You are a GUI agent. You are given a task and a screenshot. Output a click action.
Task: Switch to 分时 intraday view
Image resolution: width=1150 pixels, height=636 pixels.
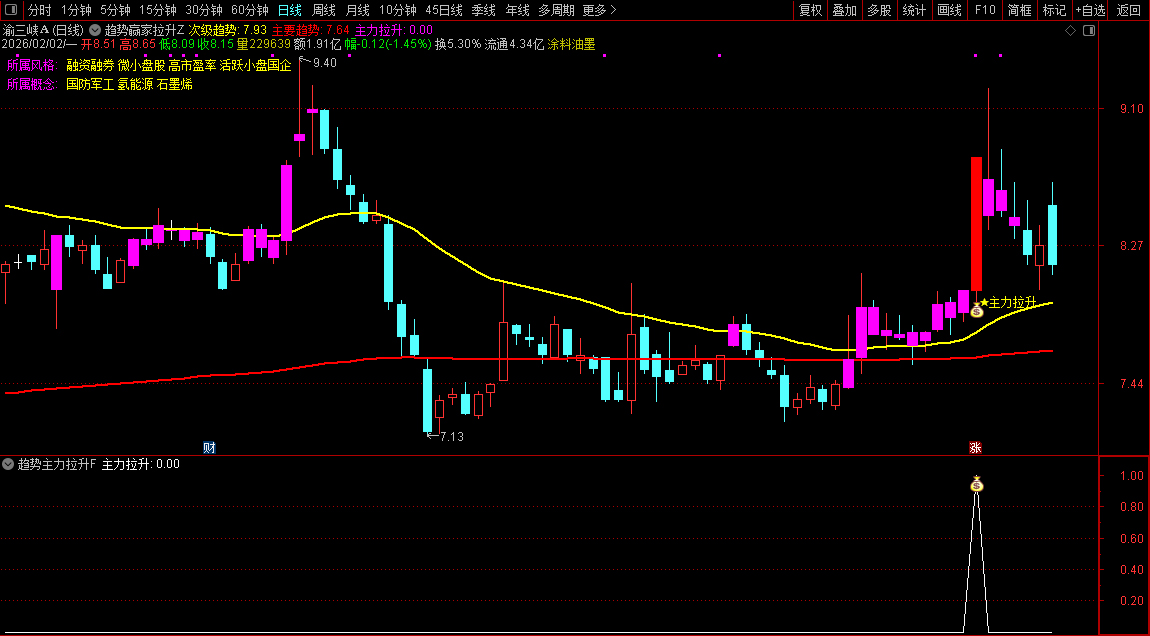pyautogui.click(x=40, y=10)
